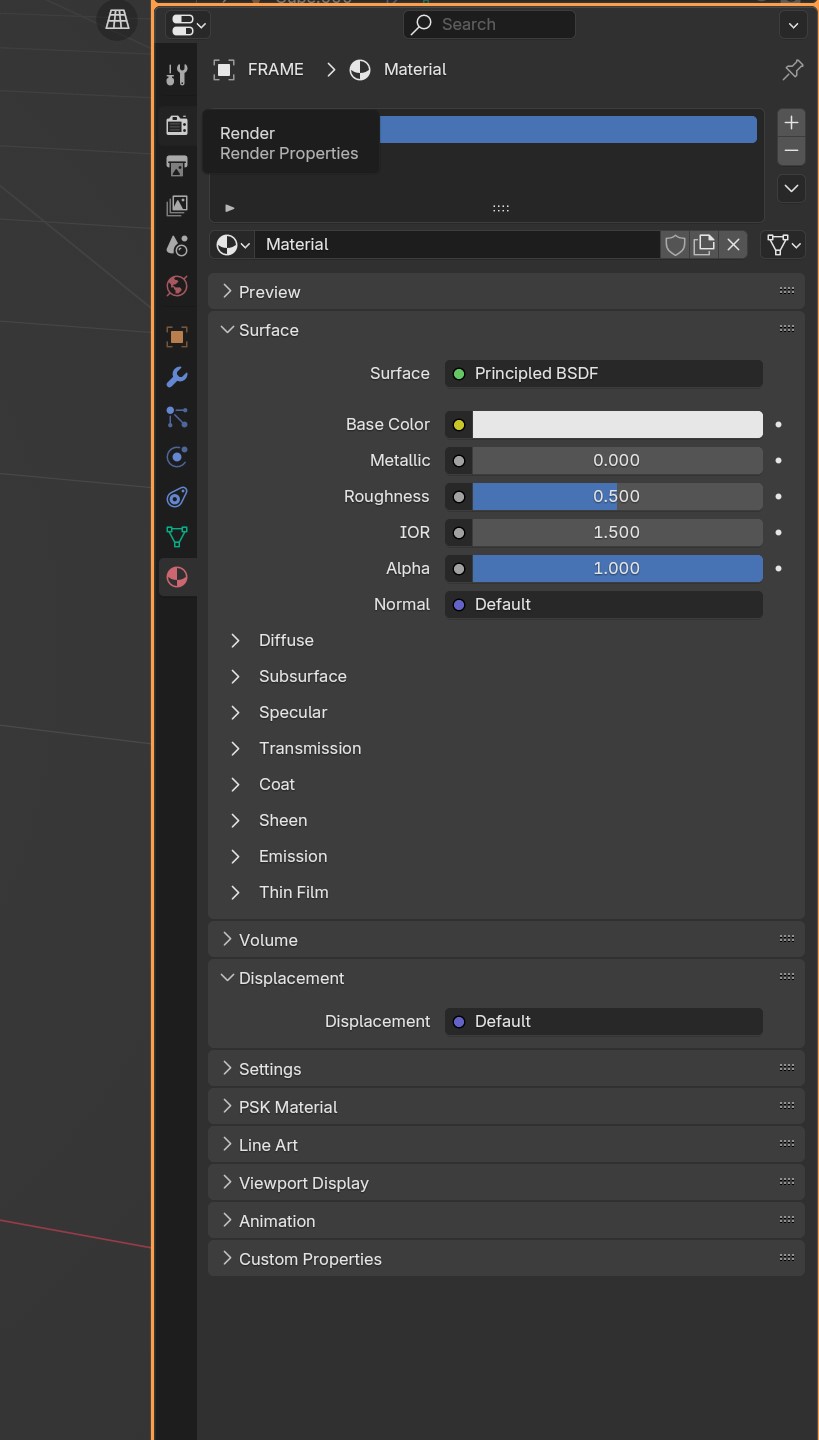Click the FRAME object icon in breadcrumb
The image size is (819, 1440).
pos(224,69)
